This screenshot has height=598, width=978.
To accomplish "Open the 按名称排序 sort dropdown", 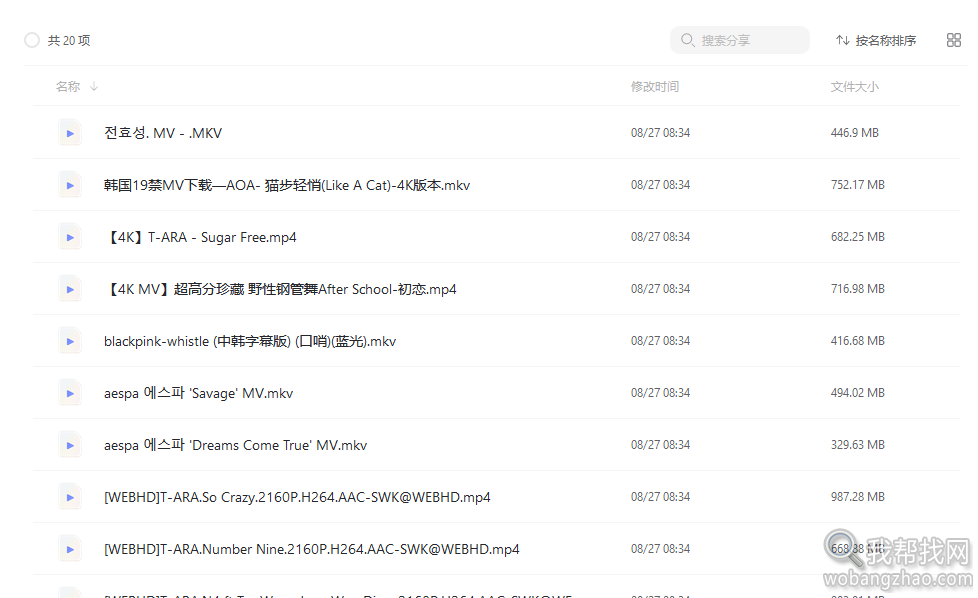I will [876, 41].
